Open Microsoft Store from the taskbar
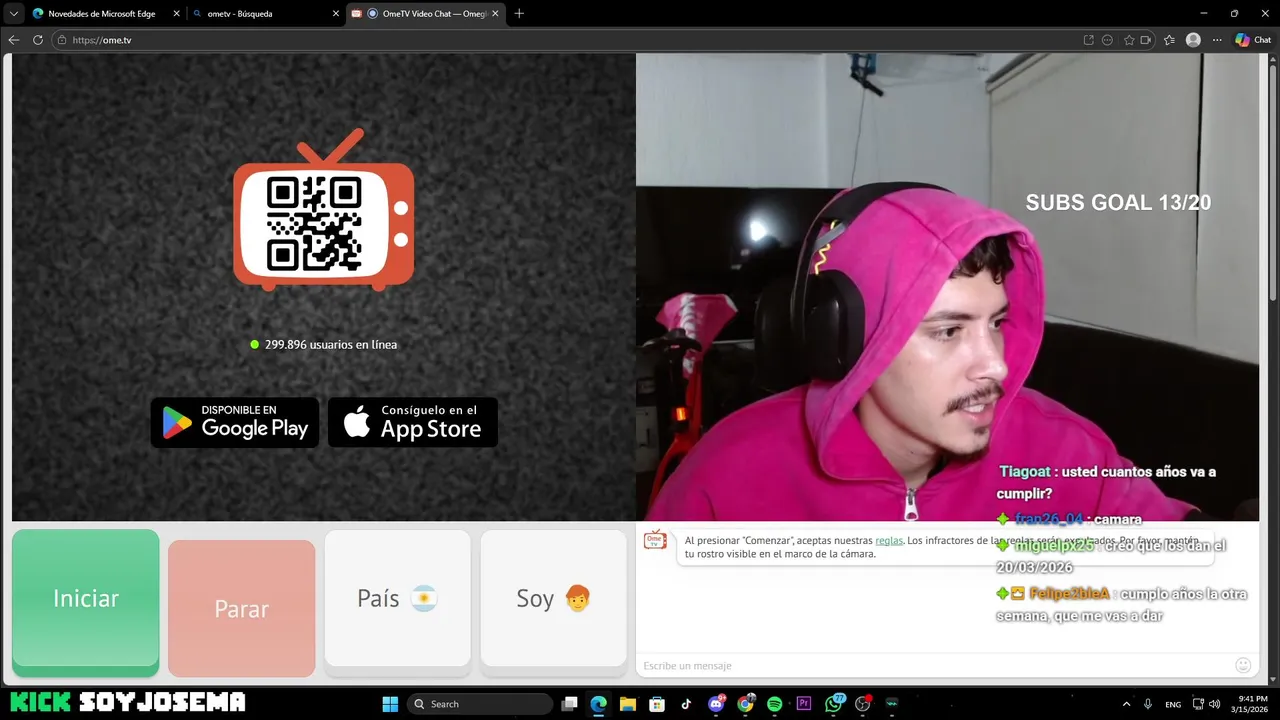 click(657, 704)
